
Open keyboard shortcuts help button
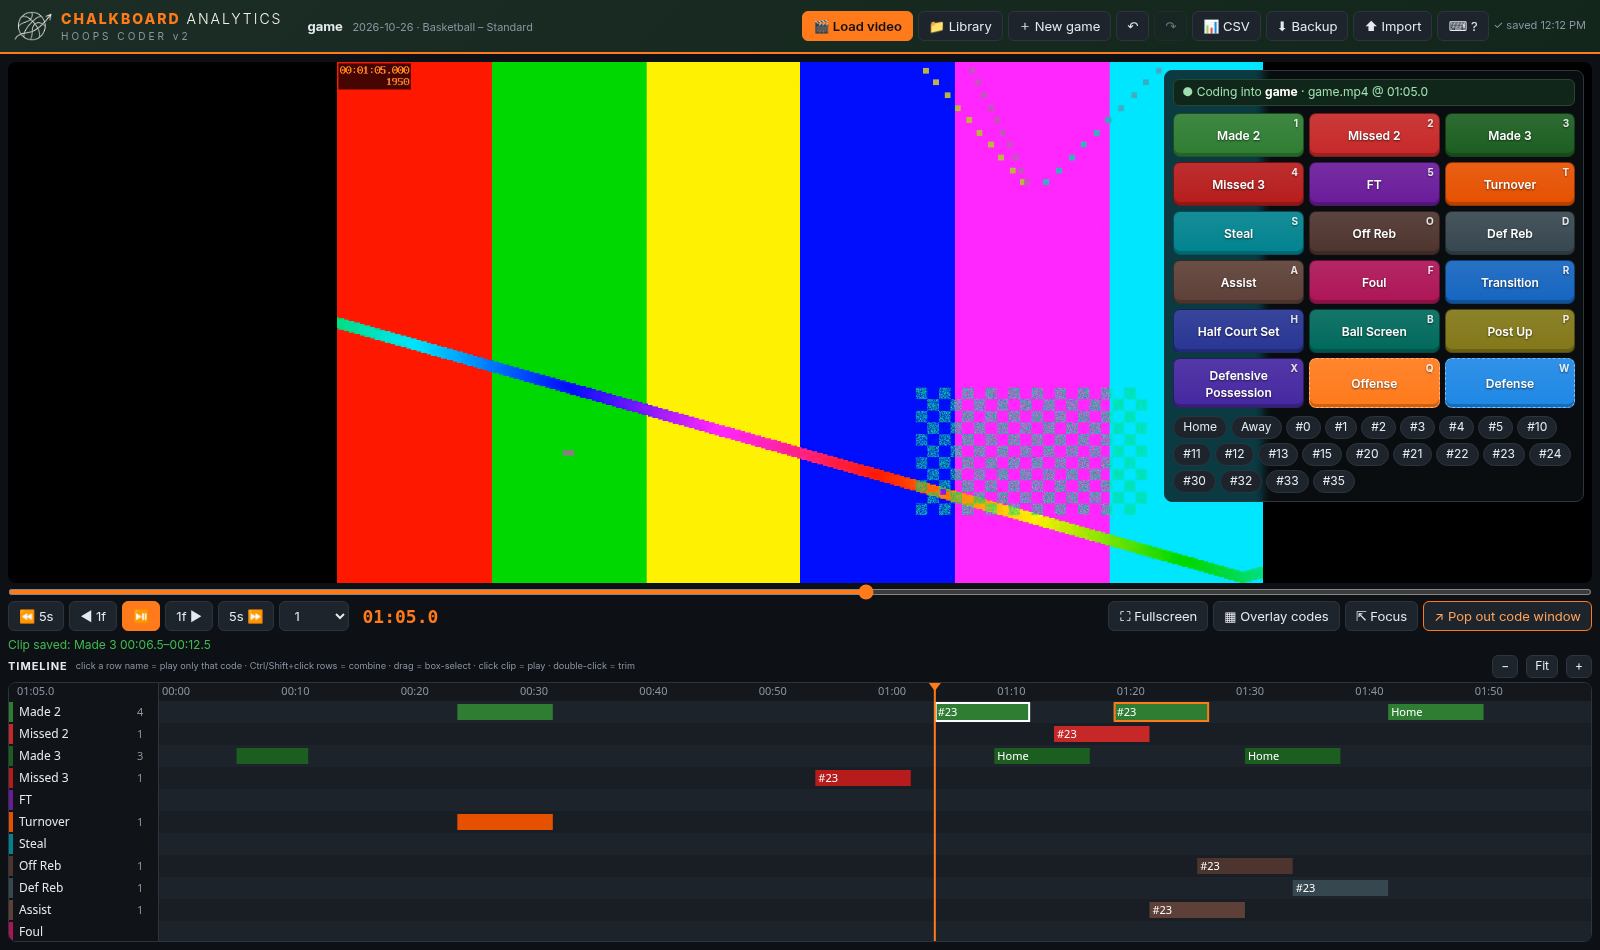tap(1463, 26)
